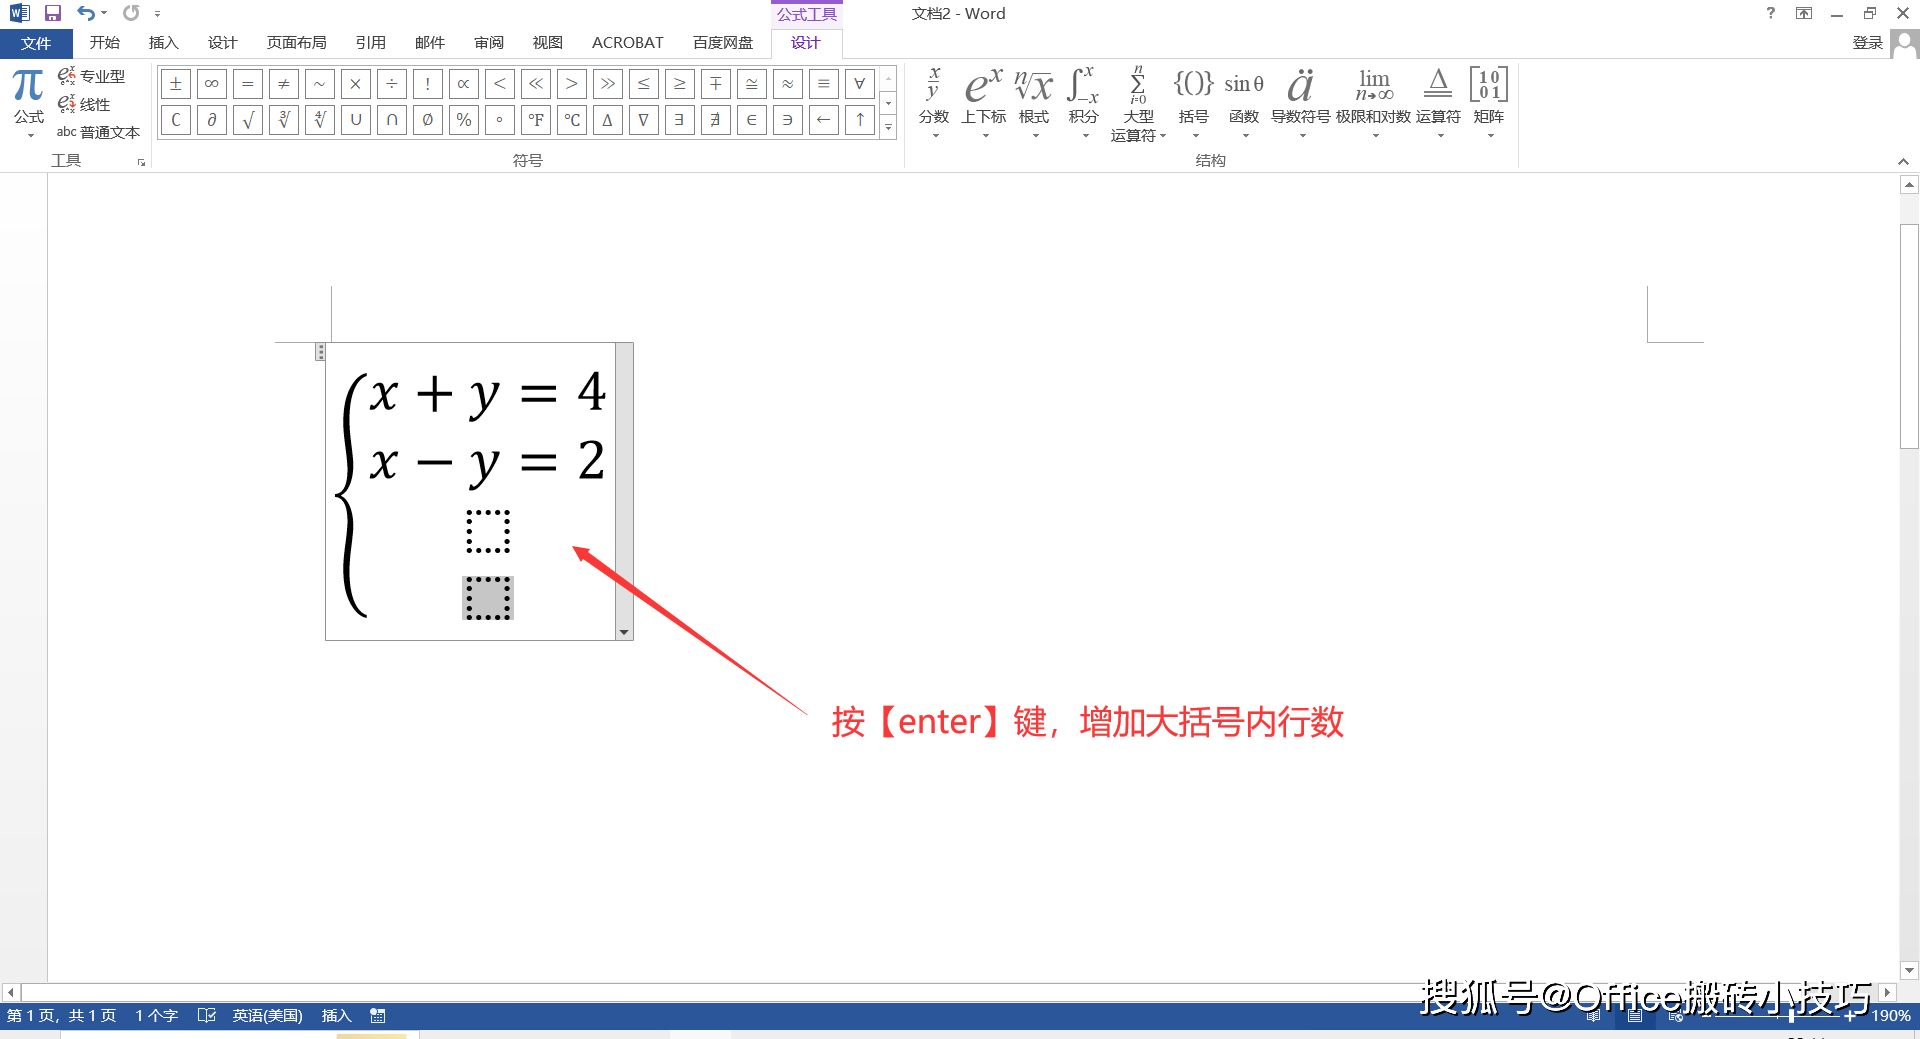Switch to the 插入 ribbon tab
The height and width of the screenshot is (1039, 1920).
[163, 42]
